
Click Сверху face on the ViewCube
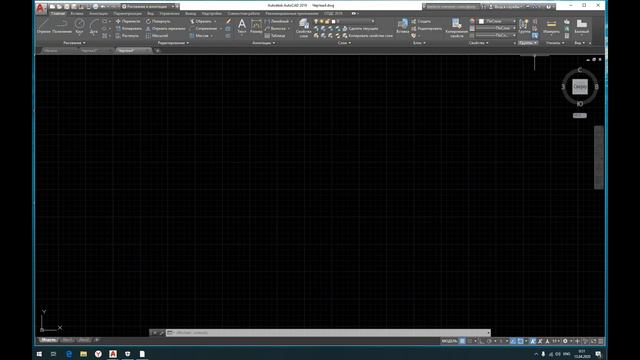[x=580, y=87]
